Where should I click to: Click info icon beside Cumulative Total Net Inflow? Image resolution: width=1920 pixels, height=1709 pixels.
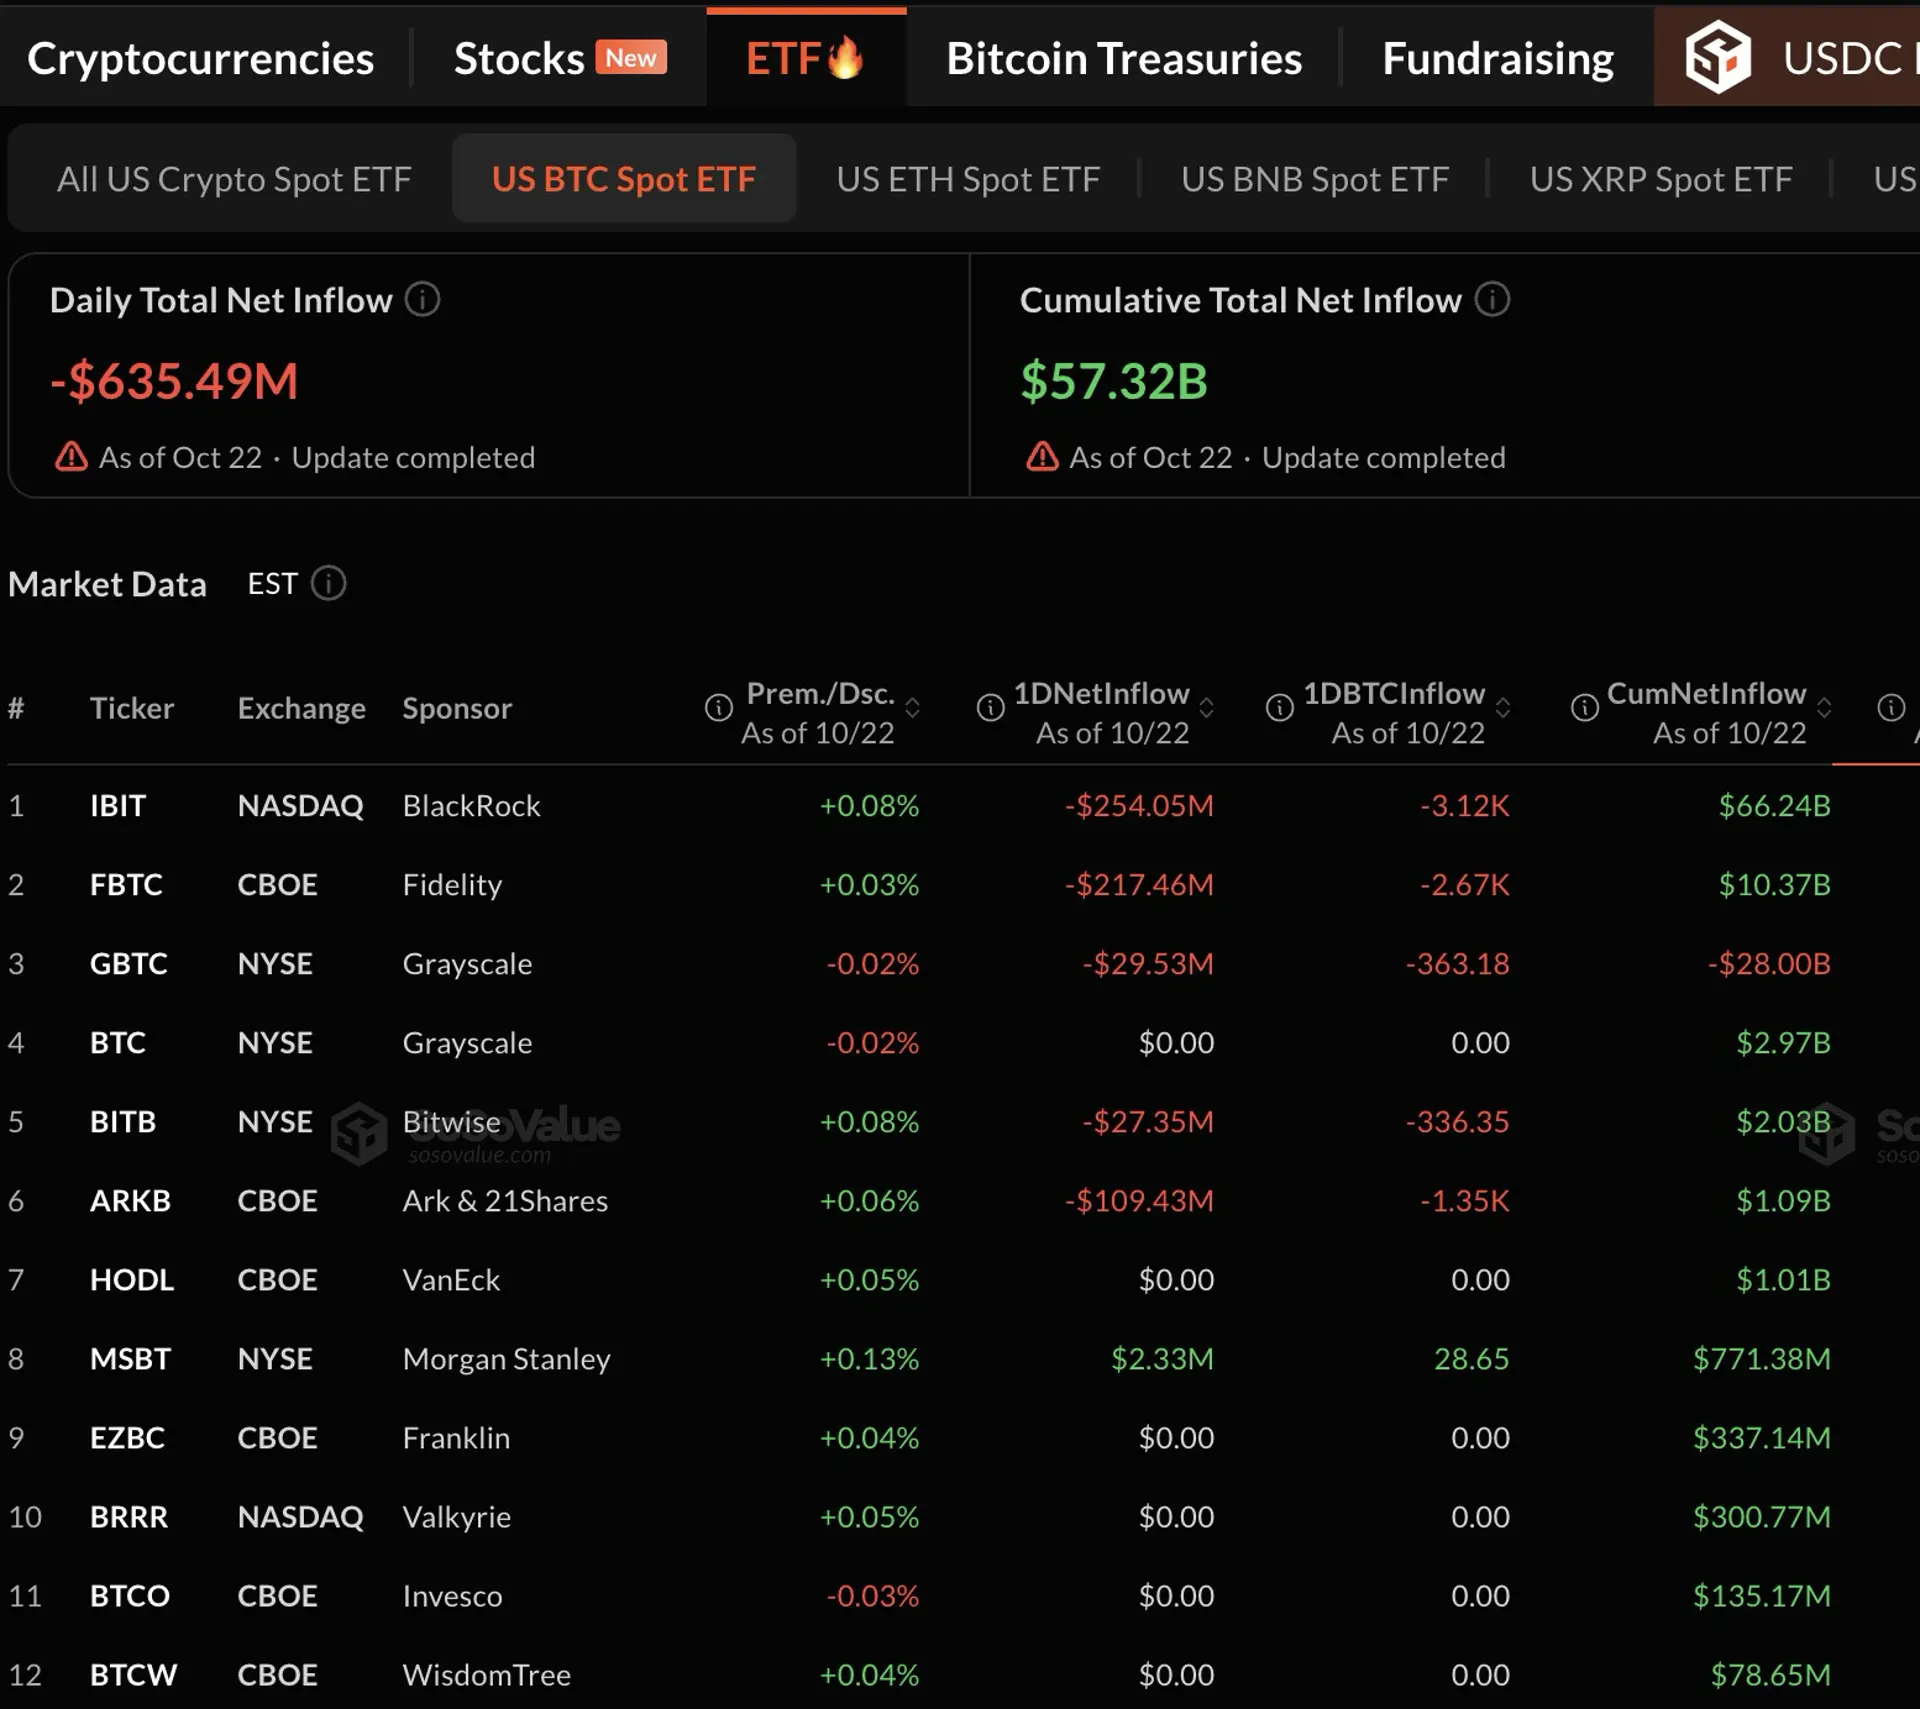[1492, 299]
